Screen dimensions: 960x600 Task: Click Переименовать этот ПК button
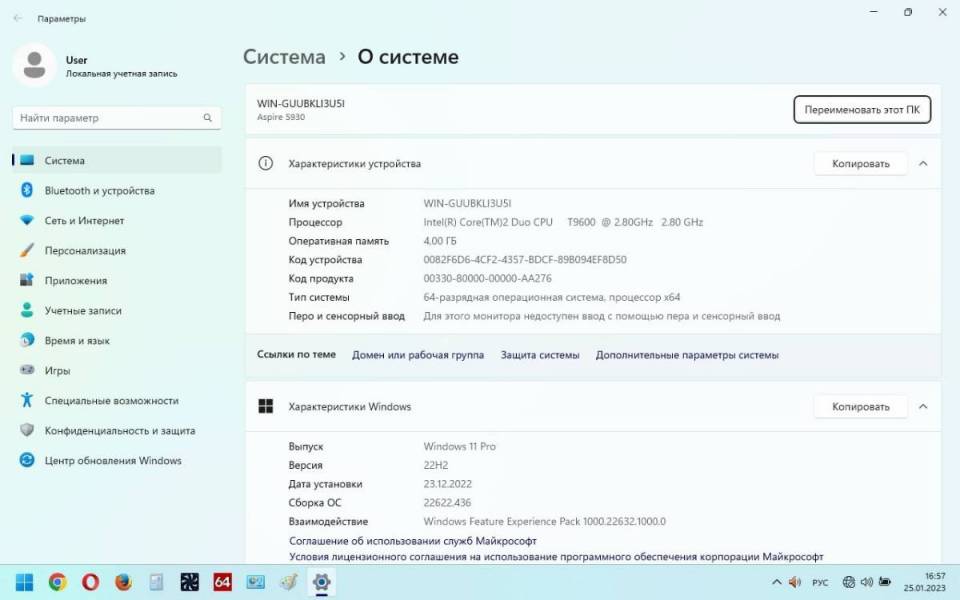(862, 110)
